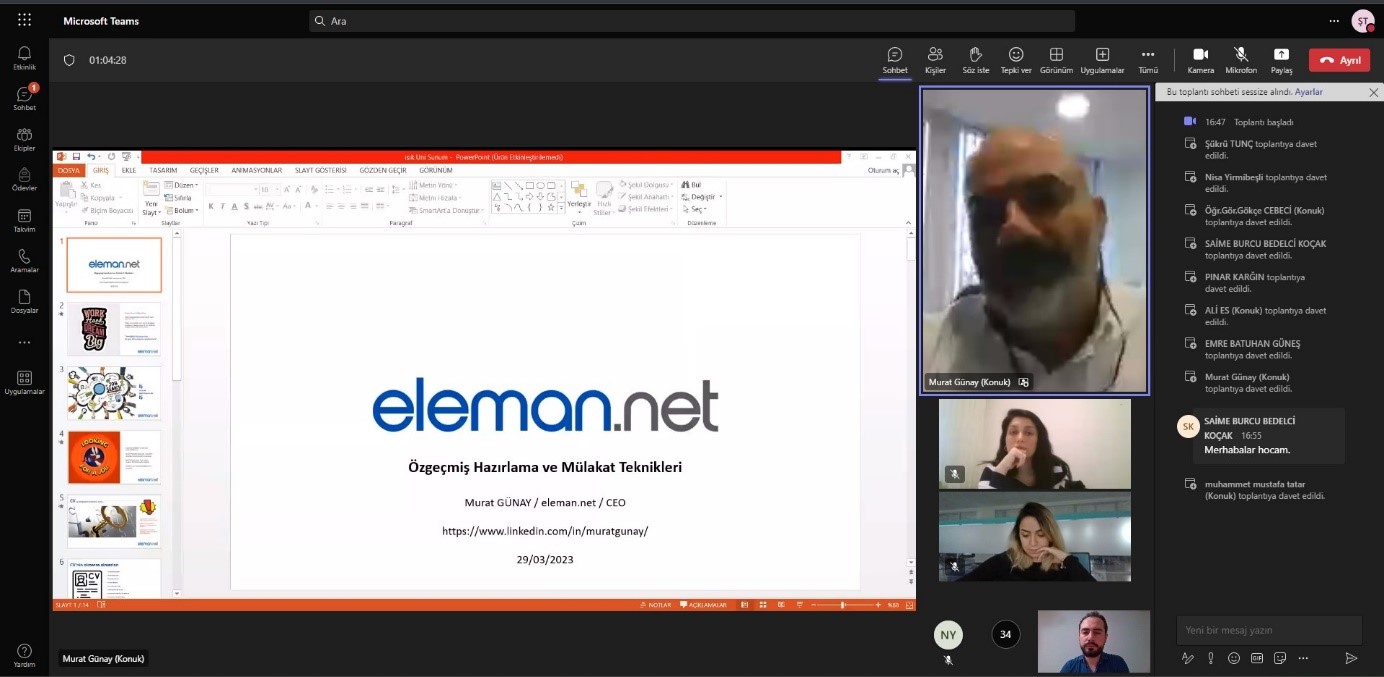The width and height of the screenshot is (1384, 677).
Task: Unmute with the Mikrofon button
Action: pos(1241,60)
